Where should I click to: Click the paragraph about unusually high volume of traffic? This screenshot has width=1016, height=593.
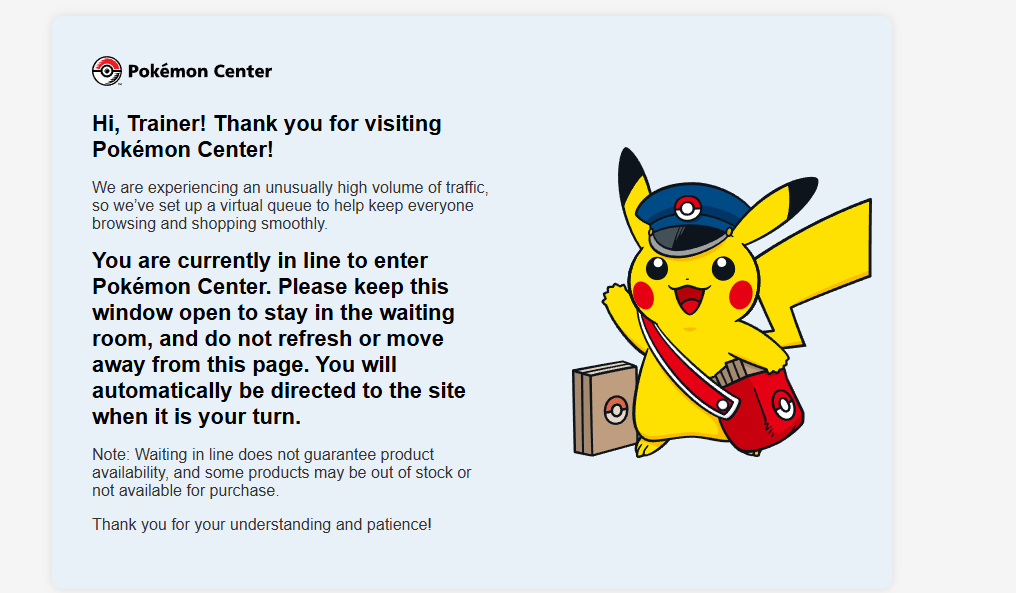click(290, 205)
